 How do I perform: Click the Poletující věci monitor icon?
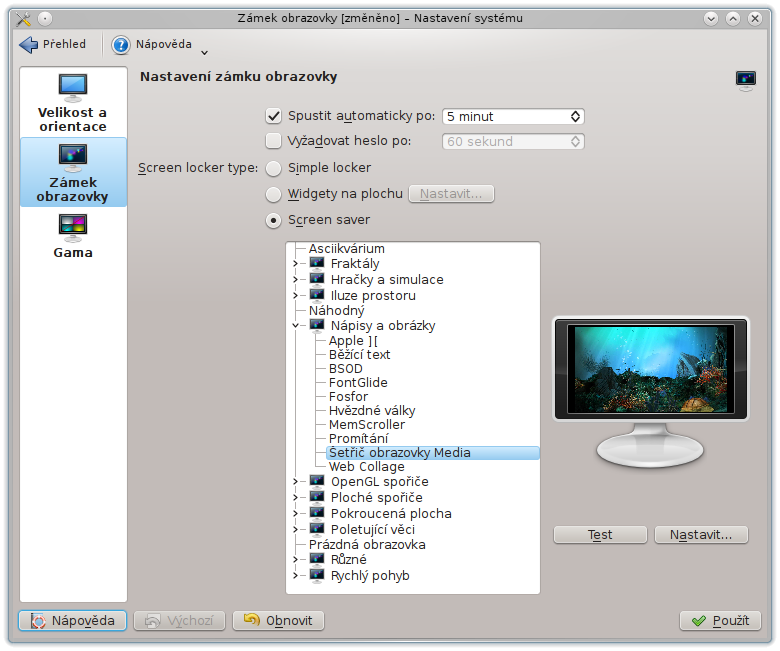click(317, 528)
